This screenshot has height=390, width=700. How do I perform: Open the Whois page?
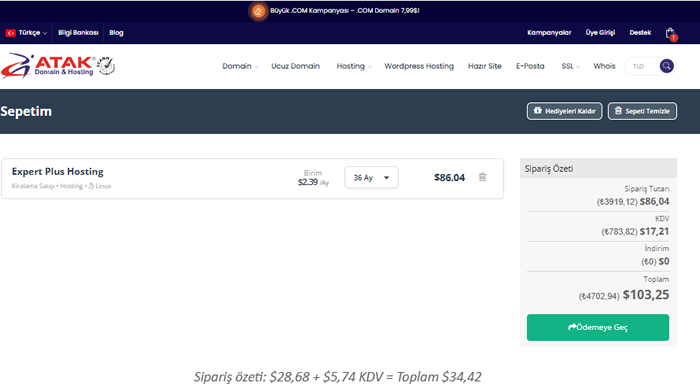(604, 66)
